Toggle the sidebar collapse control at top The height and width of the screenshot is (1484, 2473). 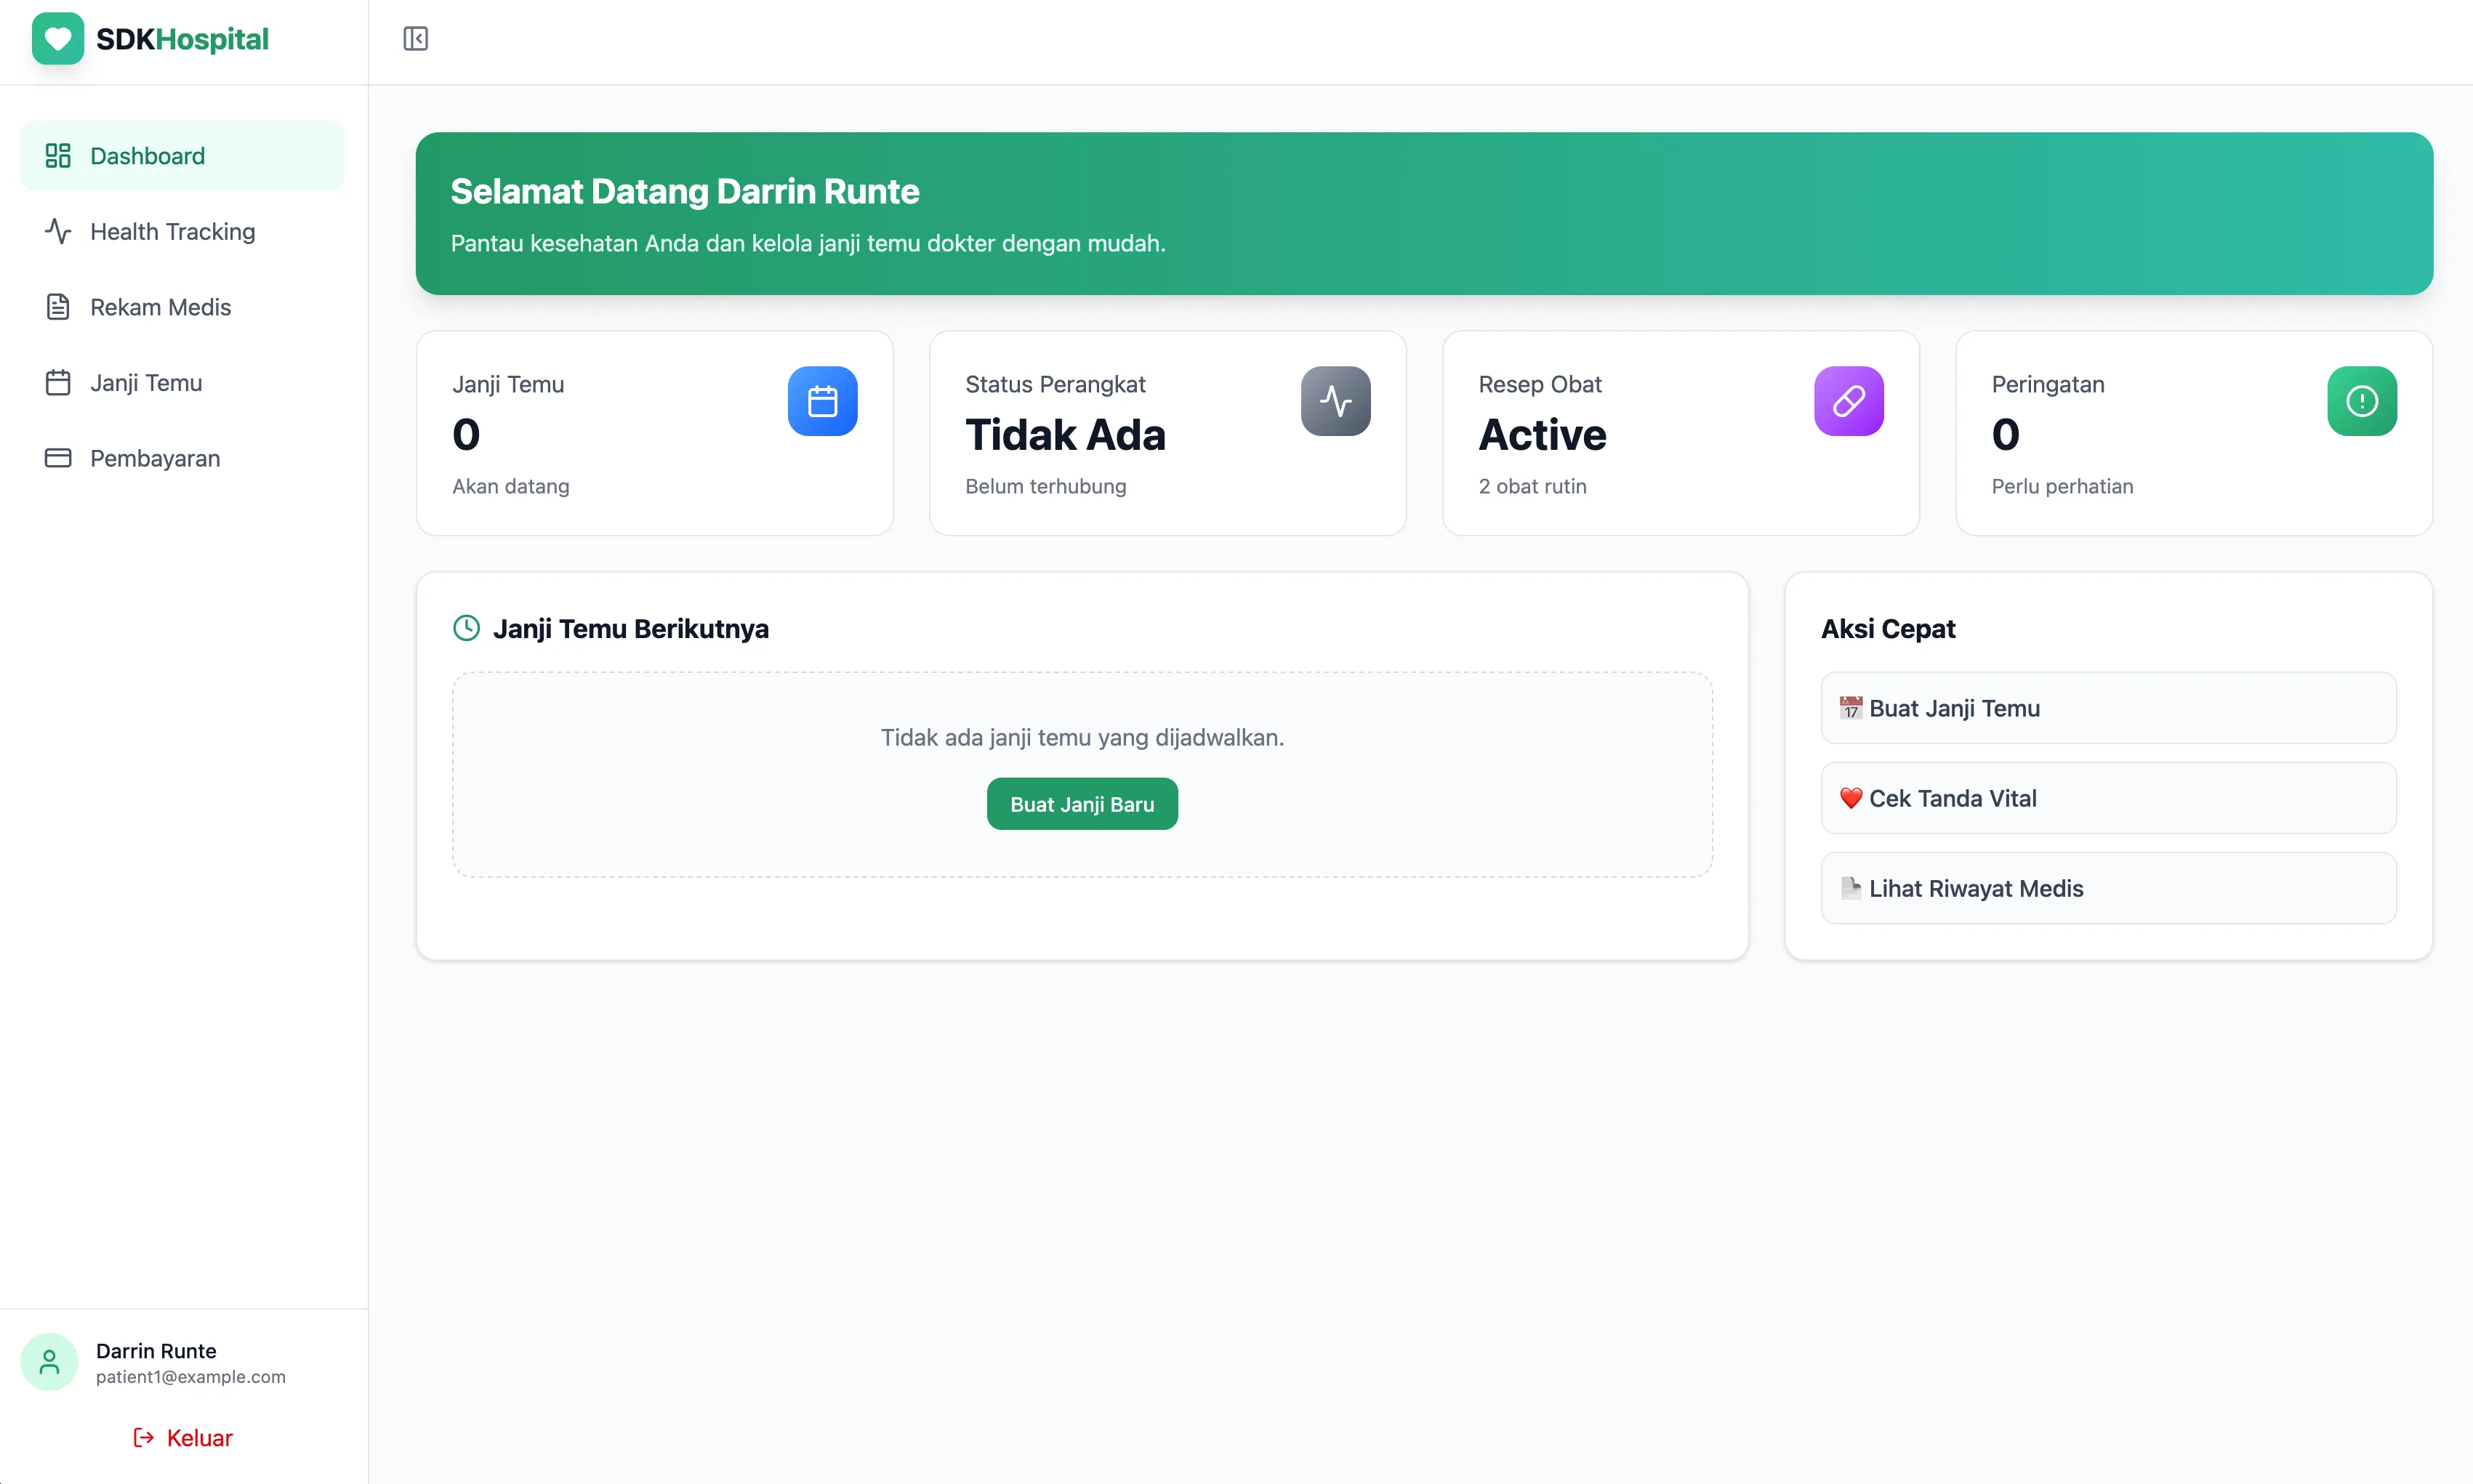coord(415,39)
